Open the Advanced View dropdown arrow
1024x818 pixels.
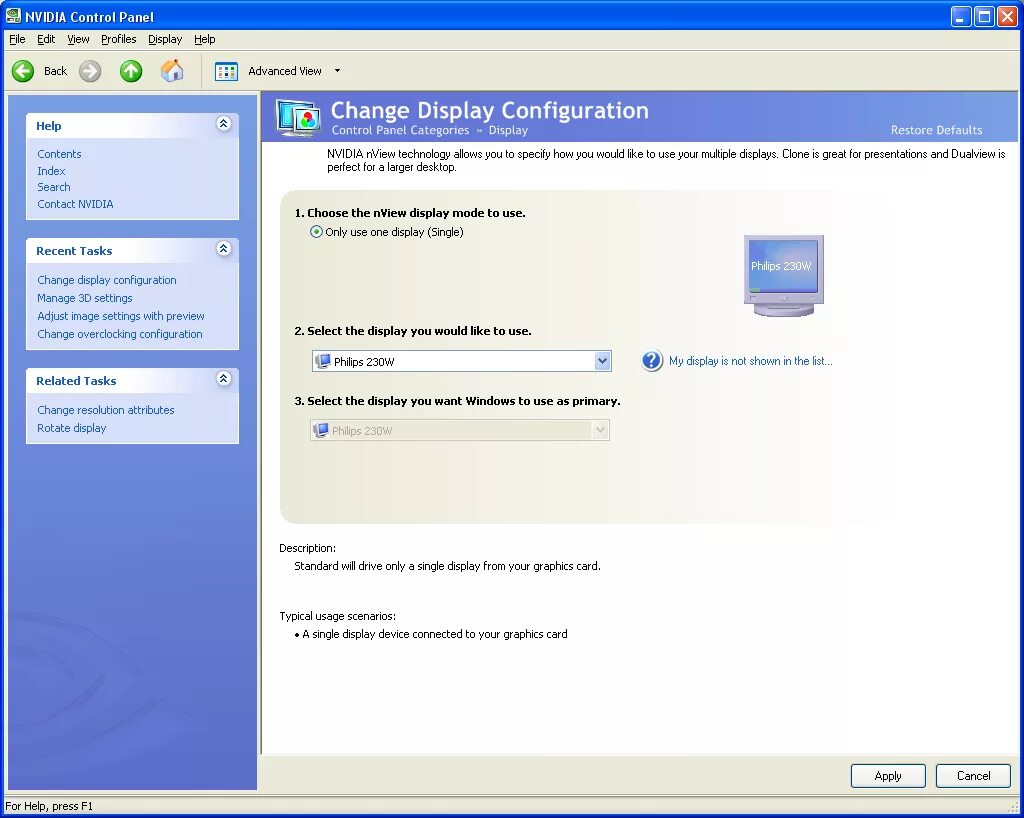(338, 71)
